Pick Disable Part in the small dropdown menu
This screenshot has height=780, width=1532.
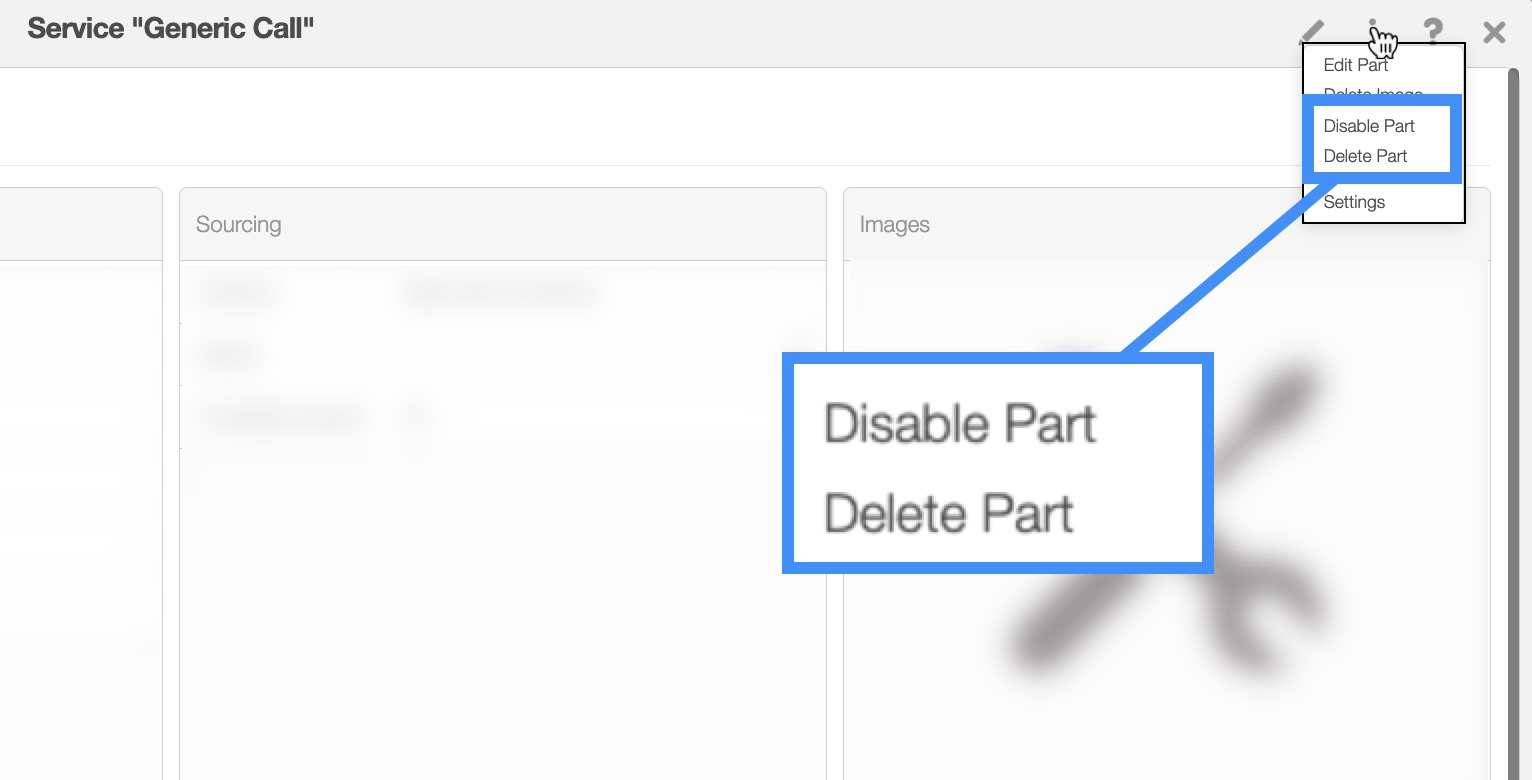tap(1369, 126)
